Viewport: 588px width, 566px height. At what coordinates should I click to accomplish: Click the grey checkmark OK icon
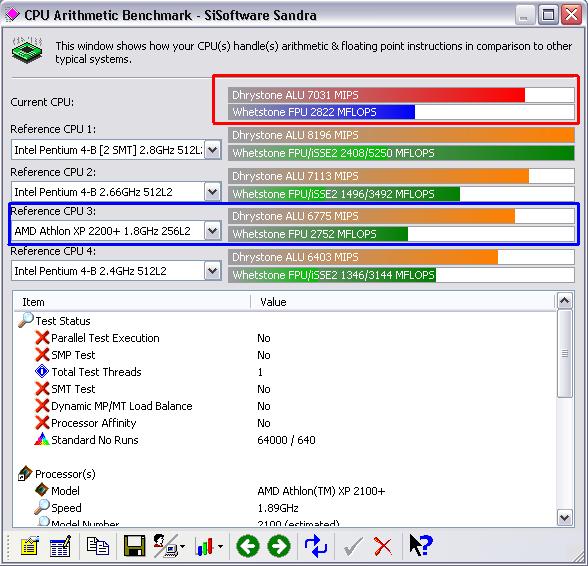pos(353,546)
